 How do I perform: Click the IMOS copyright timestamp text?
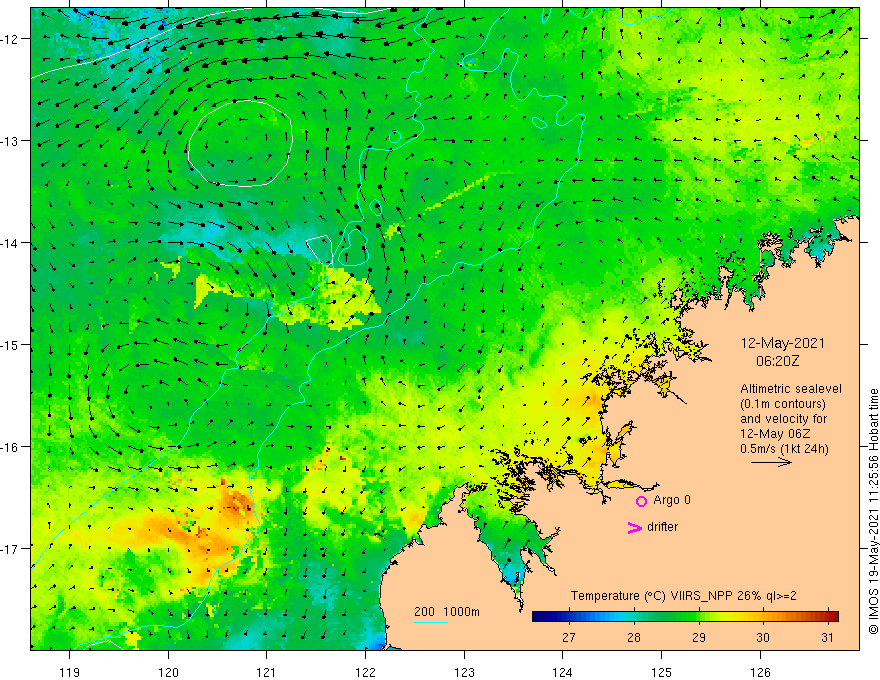coord(873,512)
